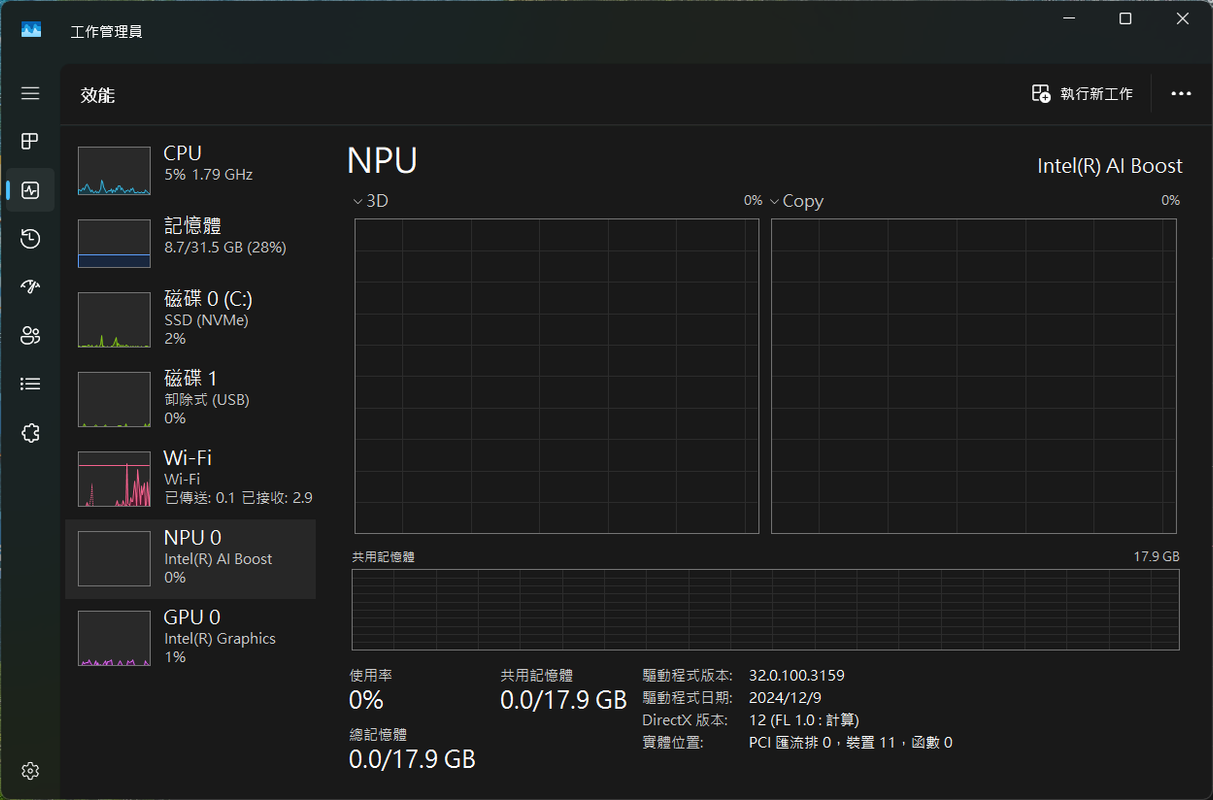
Task: Open Users page icon in sidebar
Action: (x=30, y=335)
